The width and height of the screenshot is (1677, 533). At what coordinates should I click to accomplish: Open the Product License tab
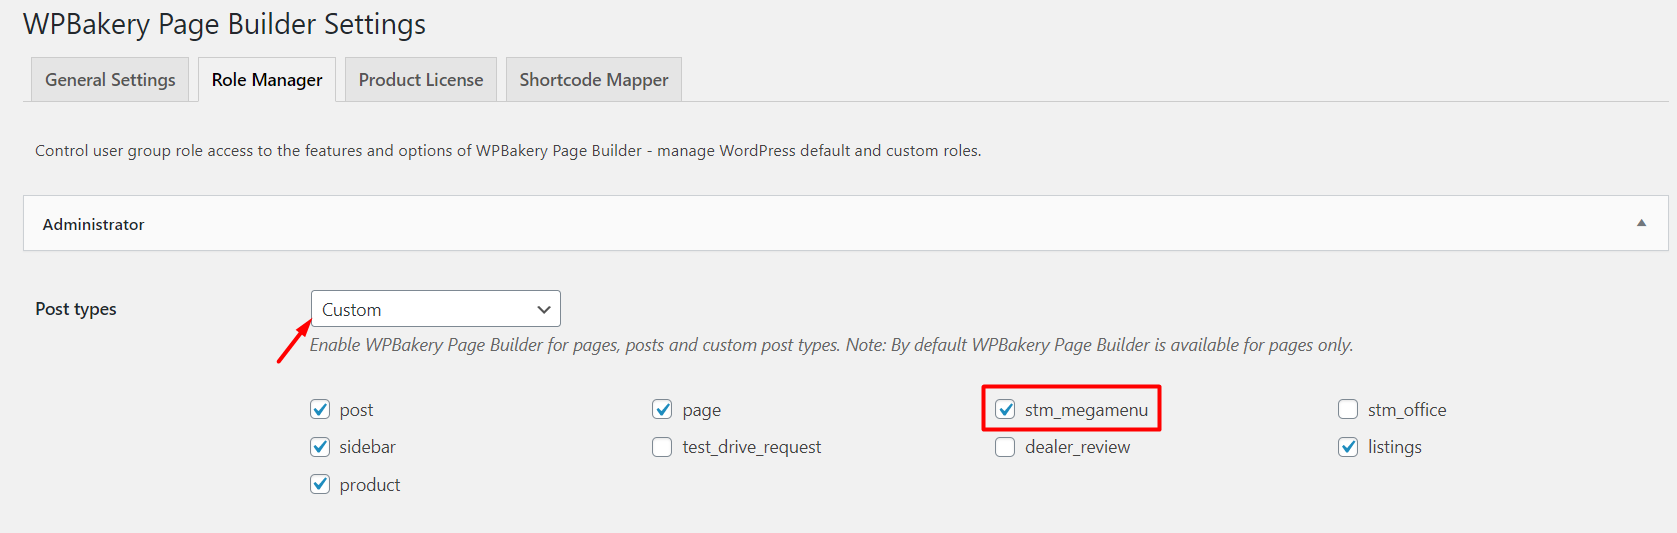point(421,80)
